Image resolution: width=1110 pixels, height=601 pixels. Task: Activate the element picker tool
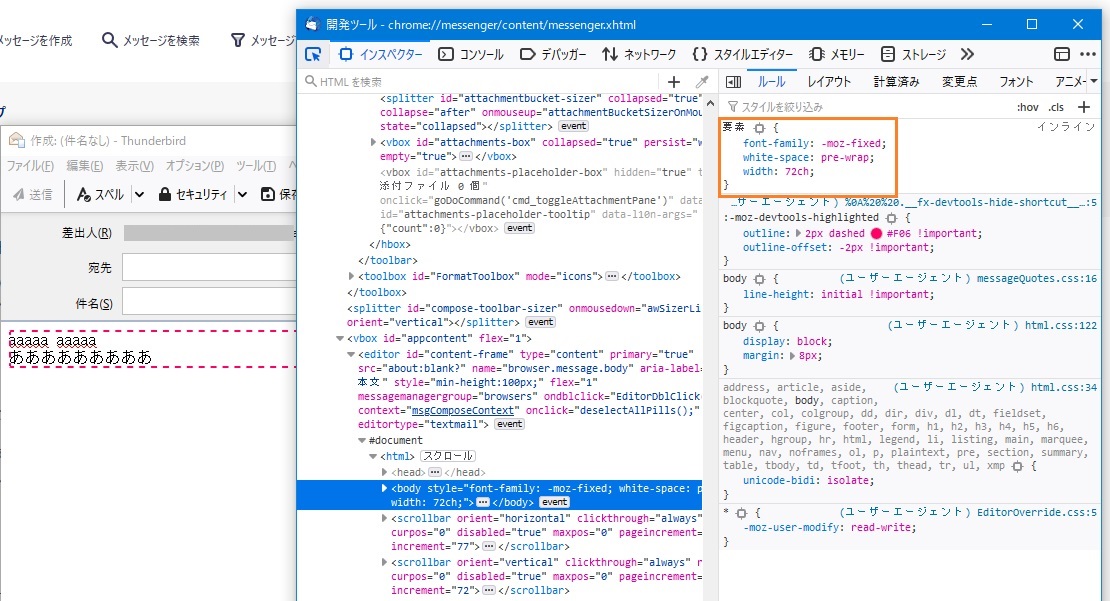314,54
